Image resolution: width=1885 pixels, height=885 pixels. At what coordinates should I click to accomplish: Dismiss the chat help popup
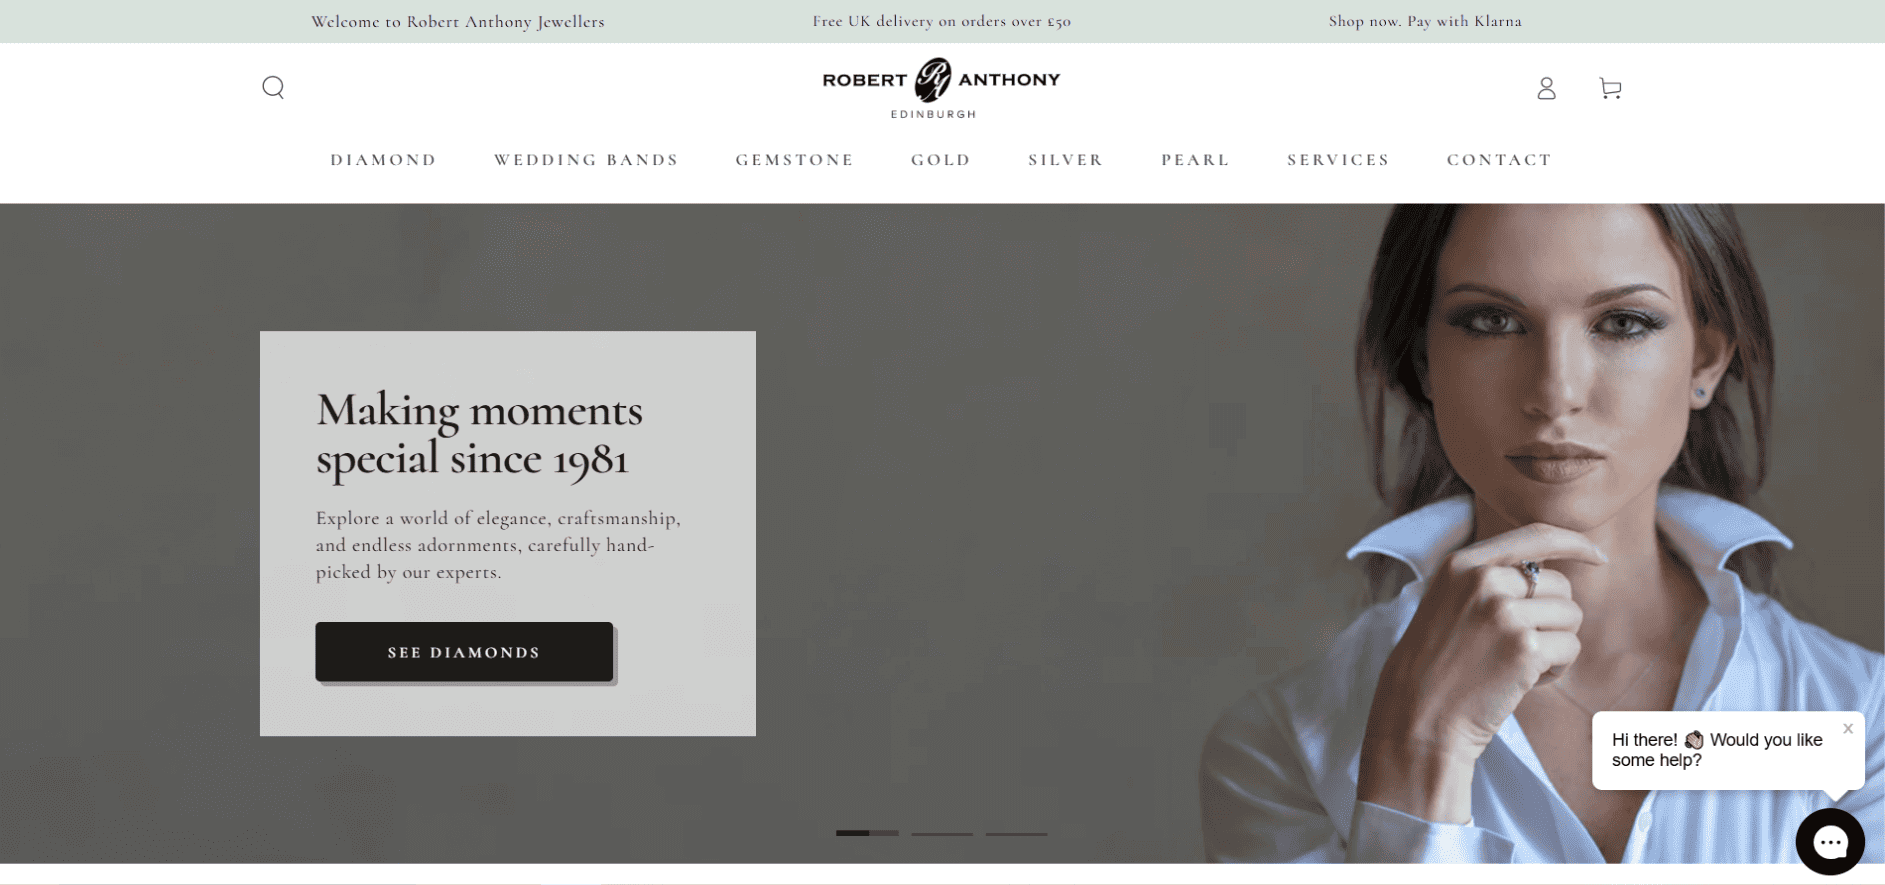pyautogui.click(x=1848, y=728)
